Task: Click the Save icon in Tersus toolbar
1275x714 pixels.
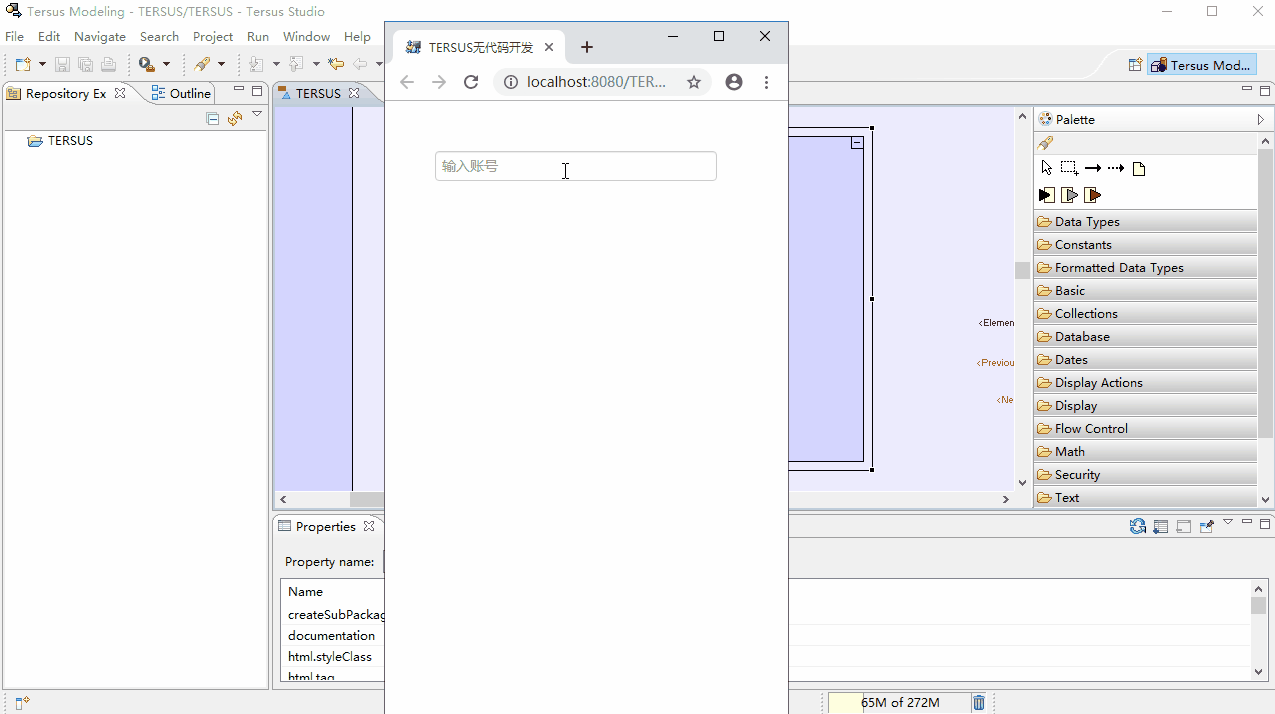Action: click(x=62, y=64)
